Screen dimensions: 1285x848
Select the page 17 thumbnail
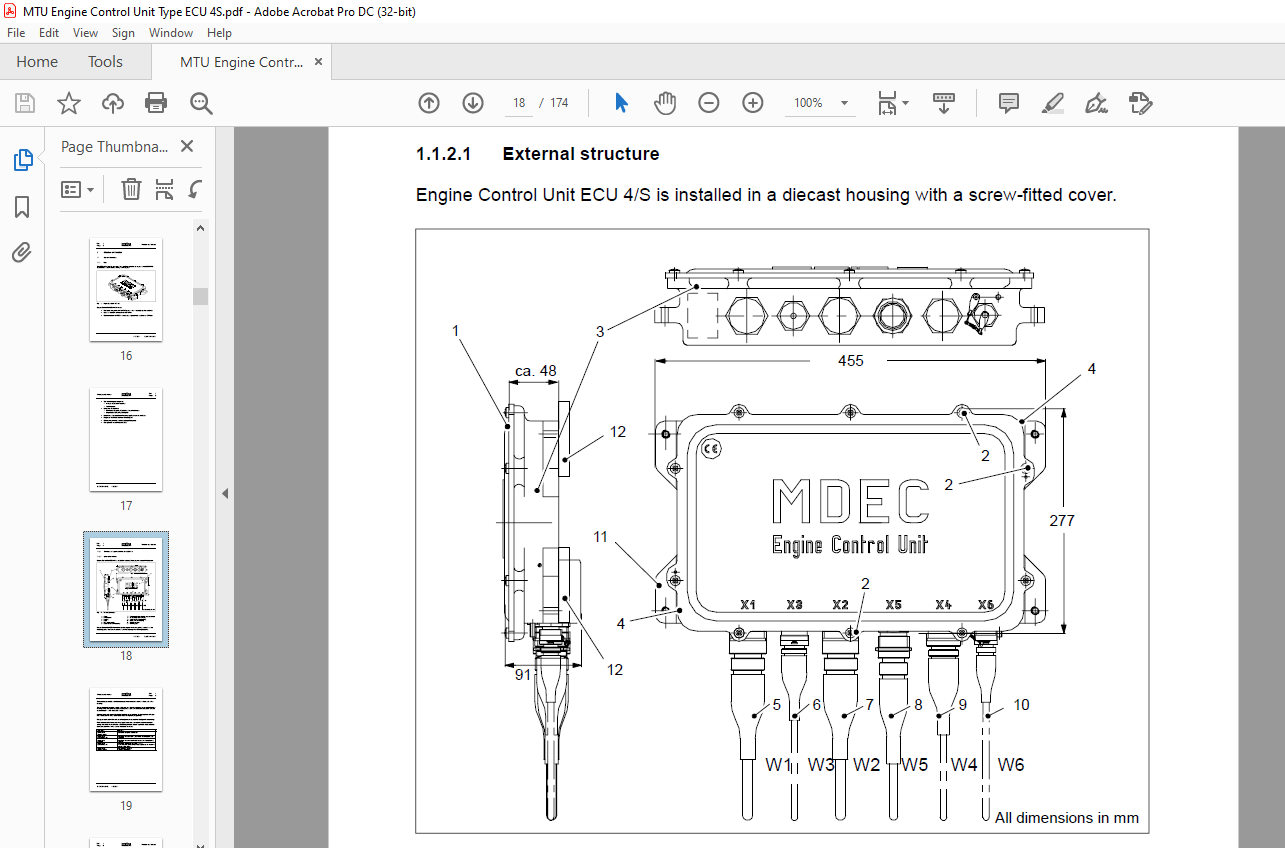click(x=126, y=440)
